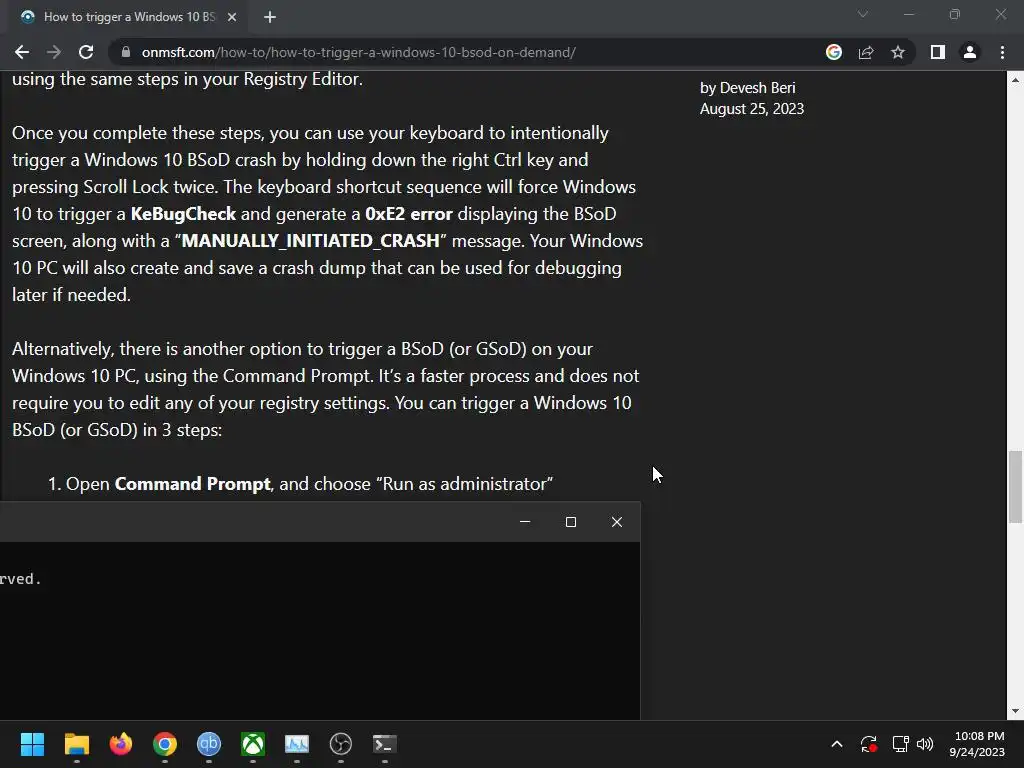Click inside the Command Prompt console area
Screen dimensions: 1024x768
pos(320,631)
